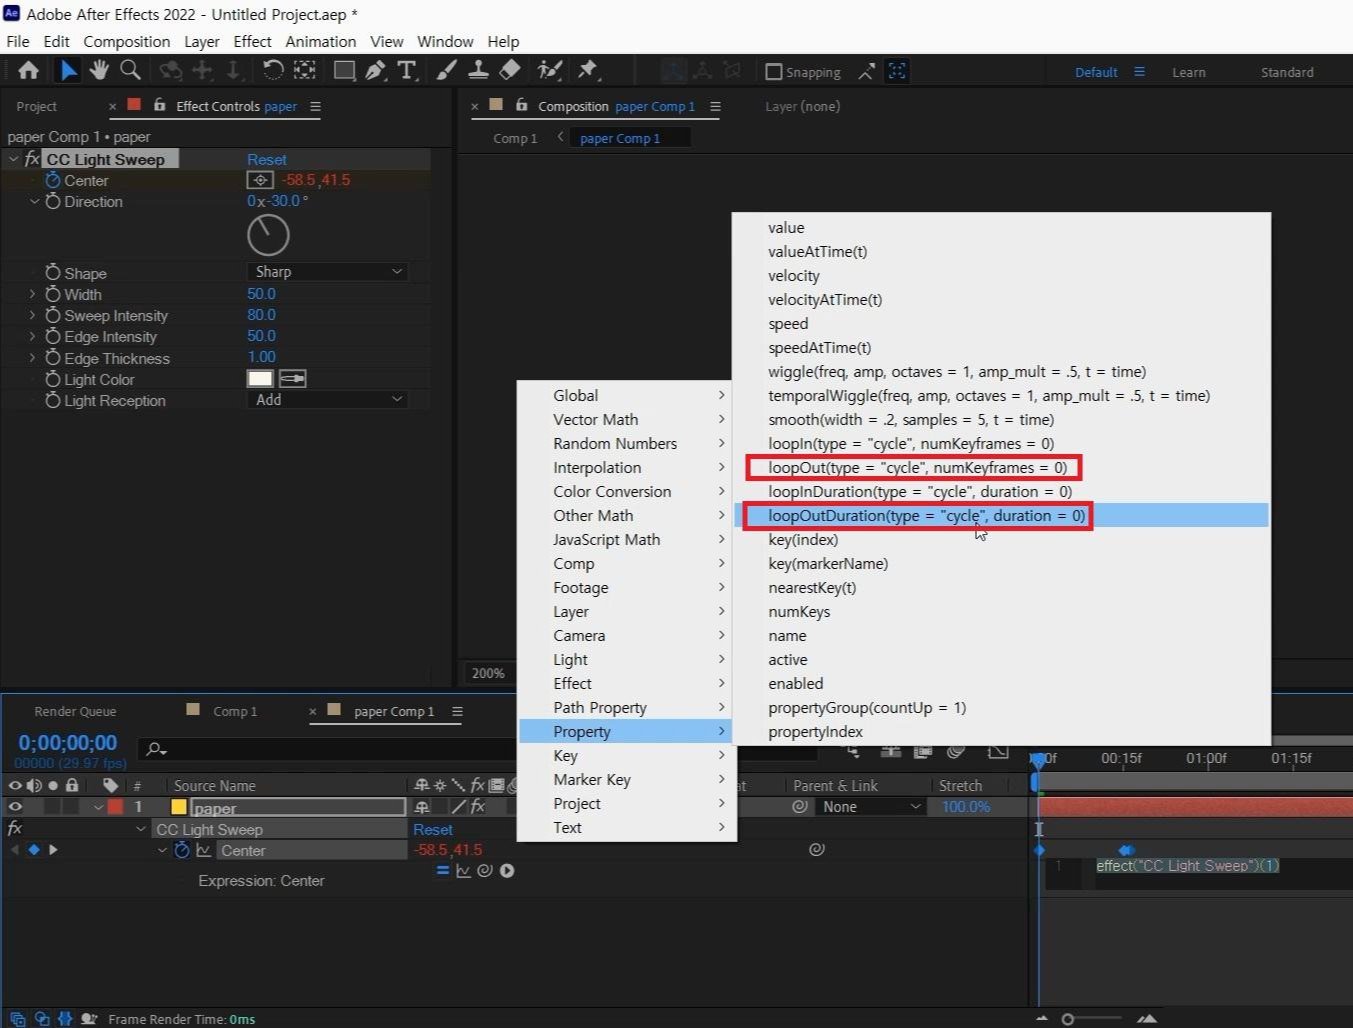Image resolution: width=1353 pixels, height=1028 pixels.
Task: Click the Direction angle dial
Action: tap(268, 235)
